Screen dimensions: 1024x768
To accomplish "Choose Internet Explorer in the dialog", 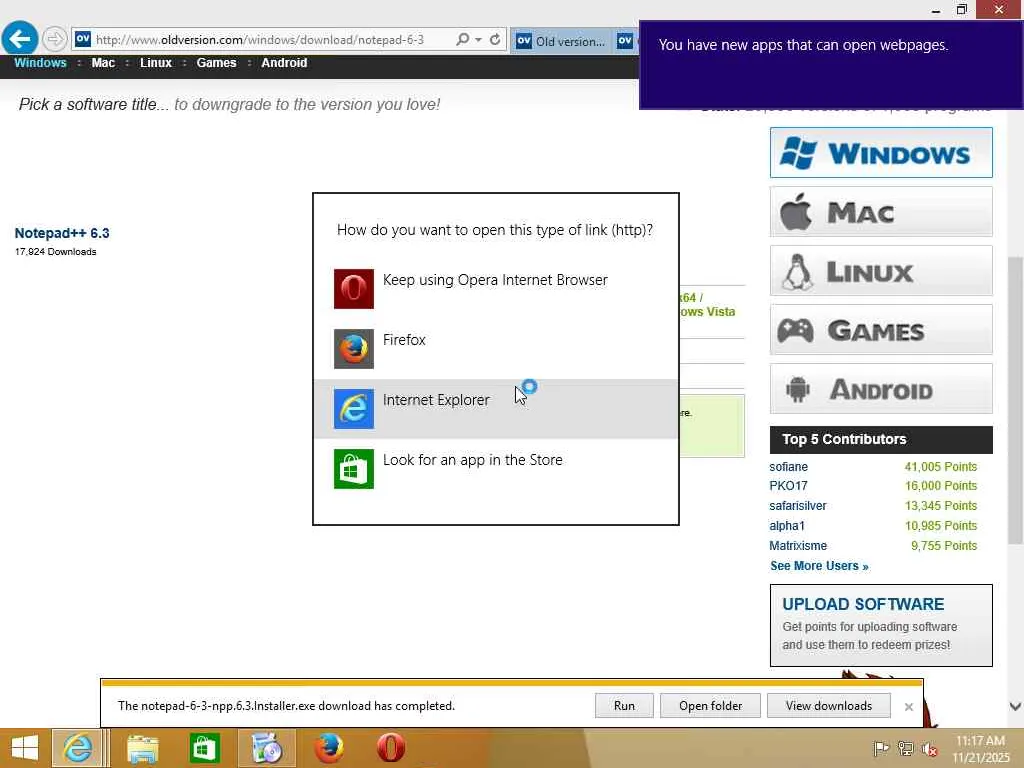I will coord(496,409).
